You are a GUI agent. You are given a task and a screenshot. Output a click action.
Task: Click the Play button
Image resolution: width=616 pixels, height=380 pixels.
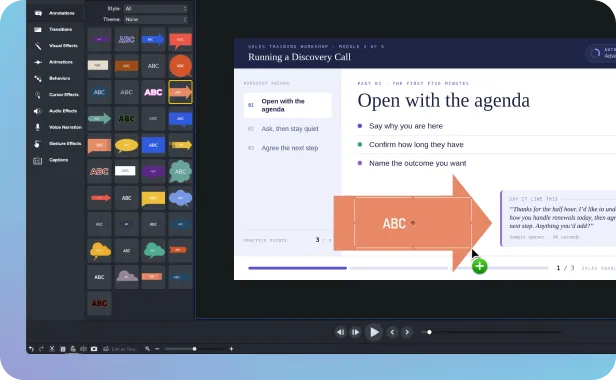tap(374, 332)
